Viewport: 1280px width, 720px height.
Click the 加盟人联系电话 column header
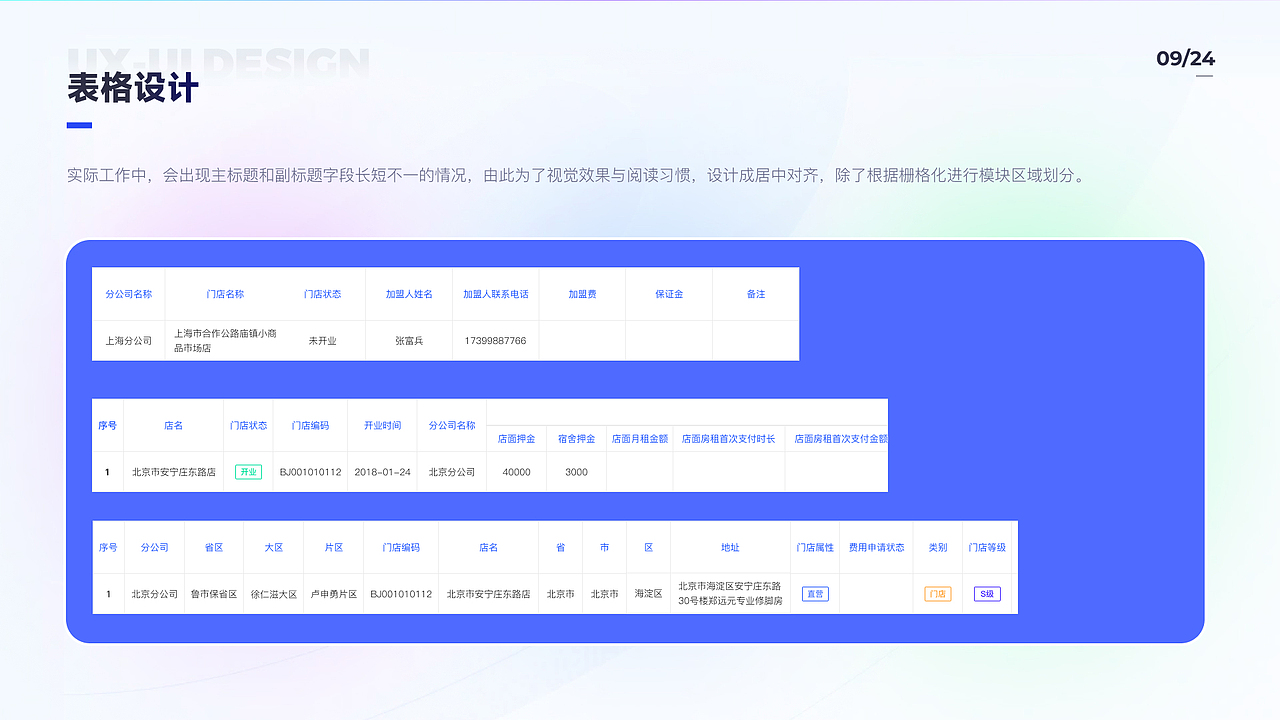point(495,294)
